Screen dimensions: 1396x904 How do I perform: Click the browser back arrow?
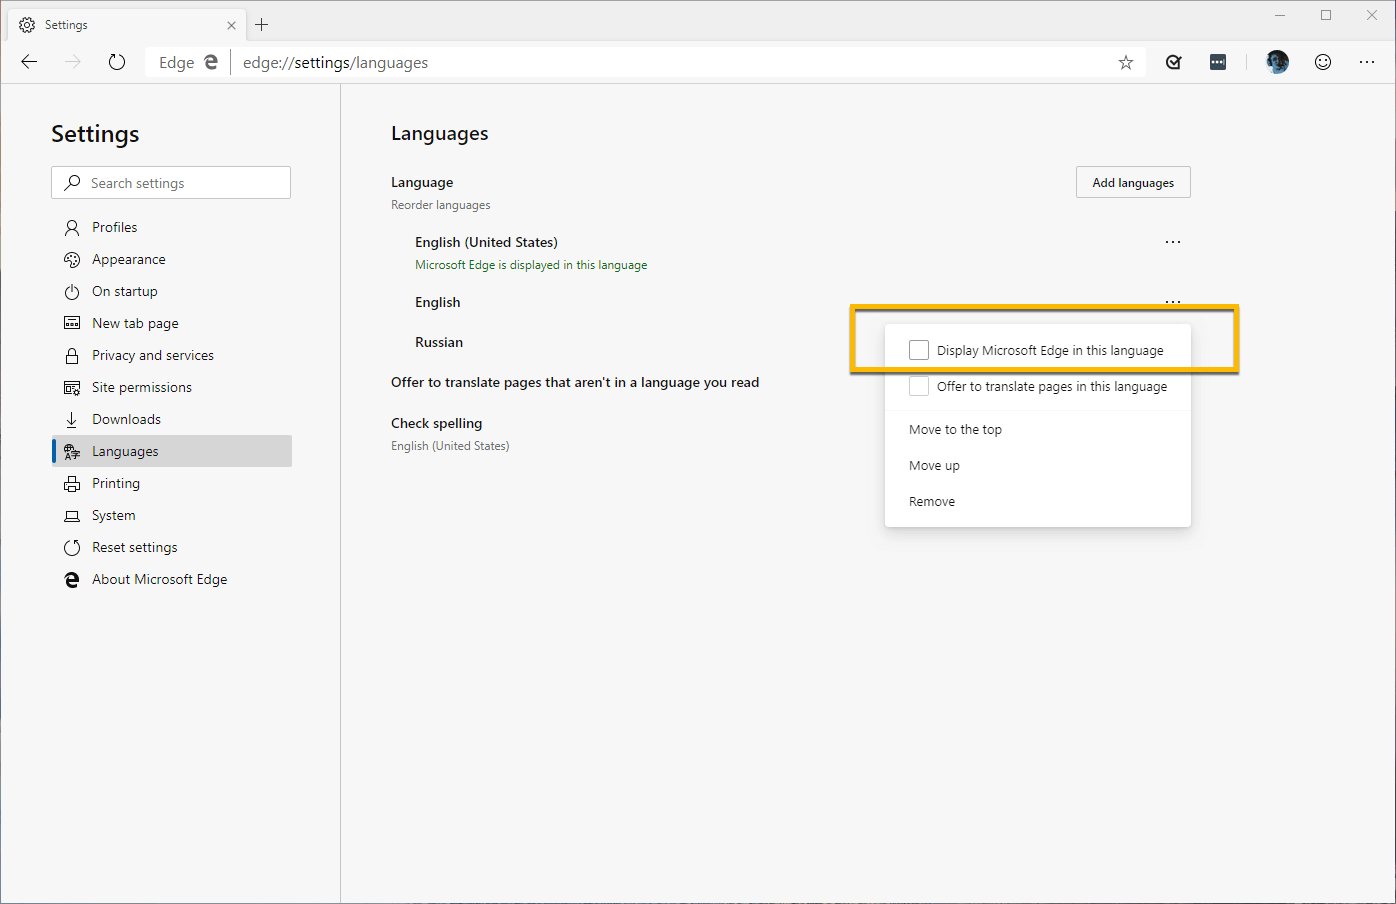29,62
